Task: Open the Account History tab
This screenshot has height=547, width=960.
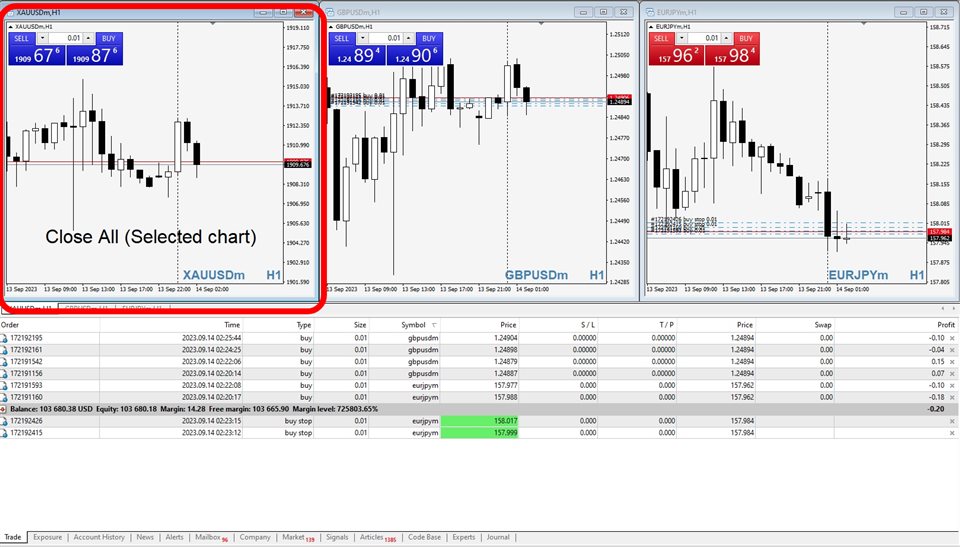Action: click(x=99, y=537)
